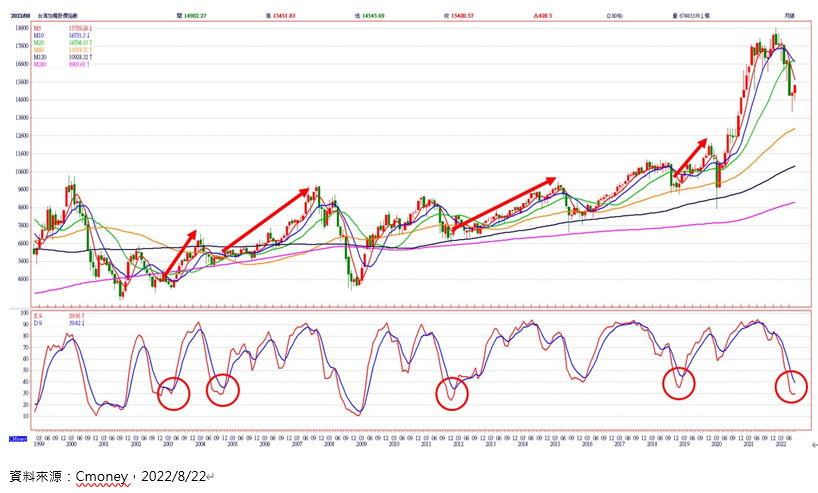Click the red arrow pointing to the 2007 peak
This screenshot has height=493, width=818.
[x=266, y=219]
